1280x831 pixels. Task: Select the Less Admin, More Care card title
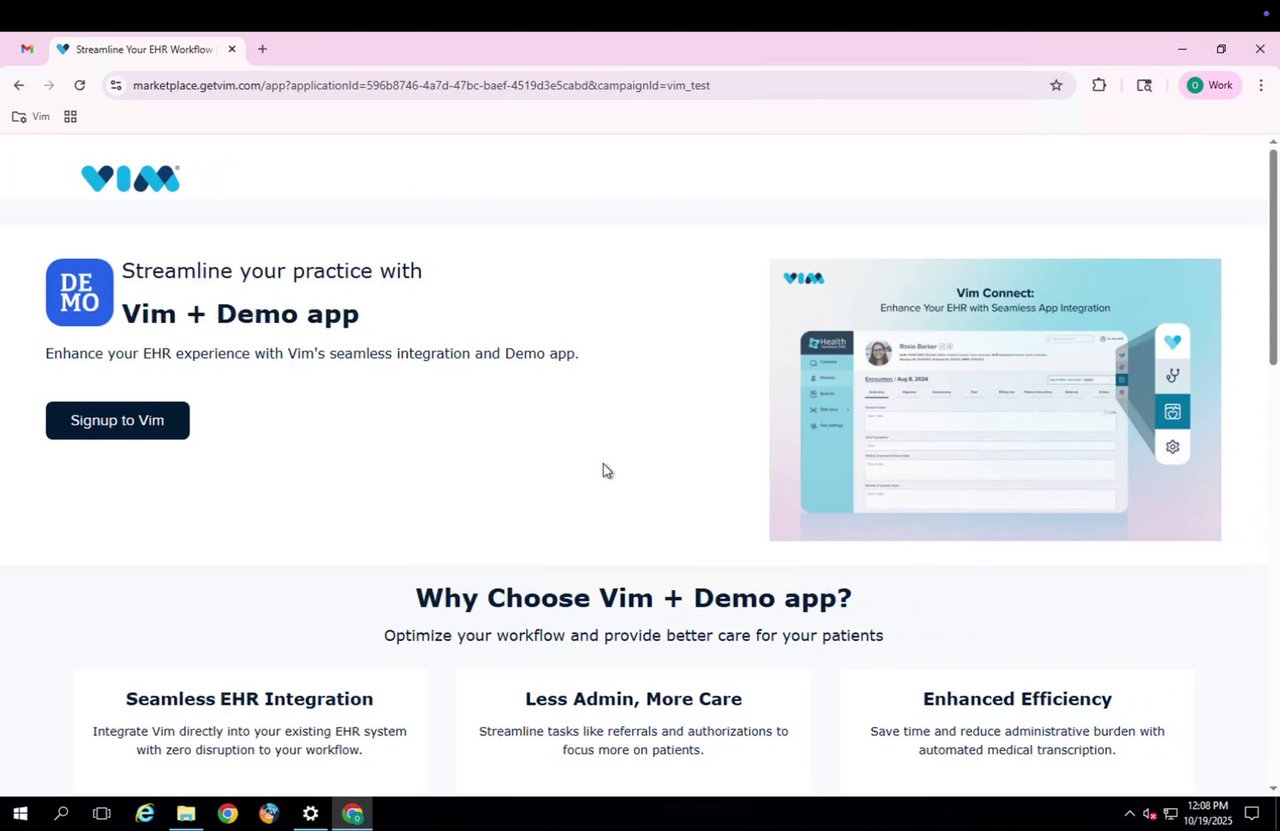pyautogui.click(x=633, y=699)
